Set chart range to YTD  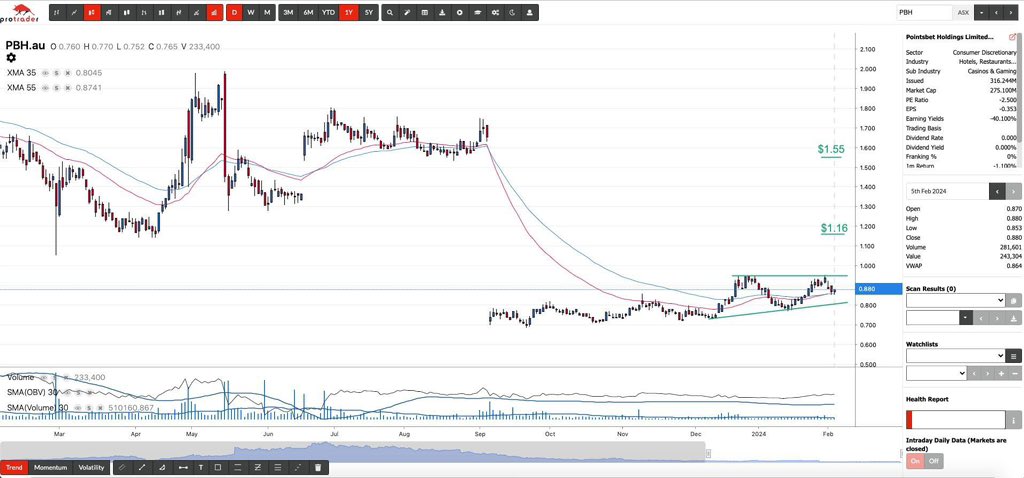[328, 12]
